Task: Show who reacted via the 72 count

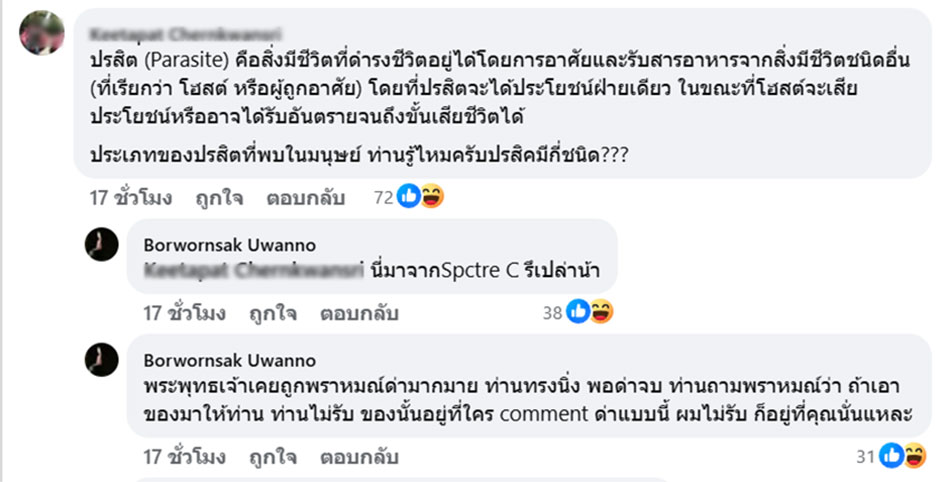Action: click(x=385, y=197)
